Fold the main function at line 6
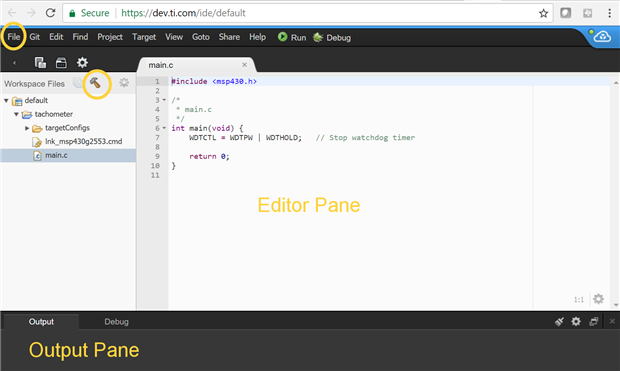Viewport: 620px width, 371px height. point(164,128)
